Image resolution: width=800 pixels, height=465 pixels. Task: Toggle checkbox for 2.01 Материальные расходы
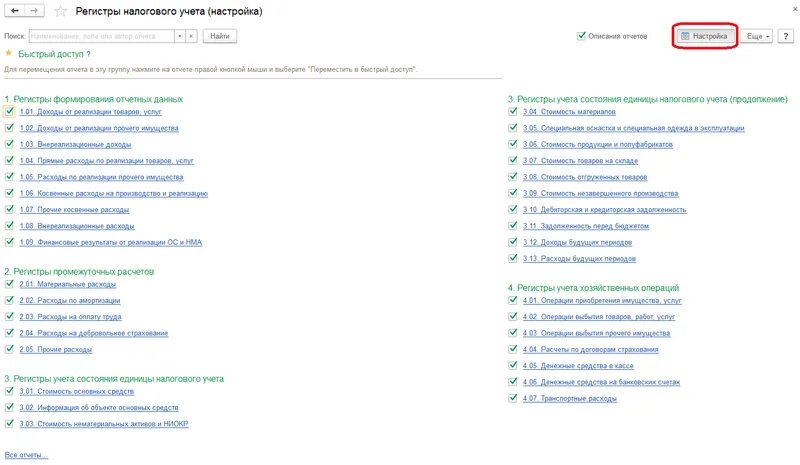pos(9,284)
